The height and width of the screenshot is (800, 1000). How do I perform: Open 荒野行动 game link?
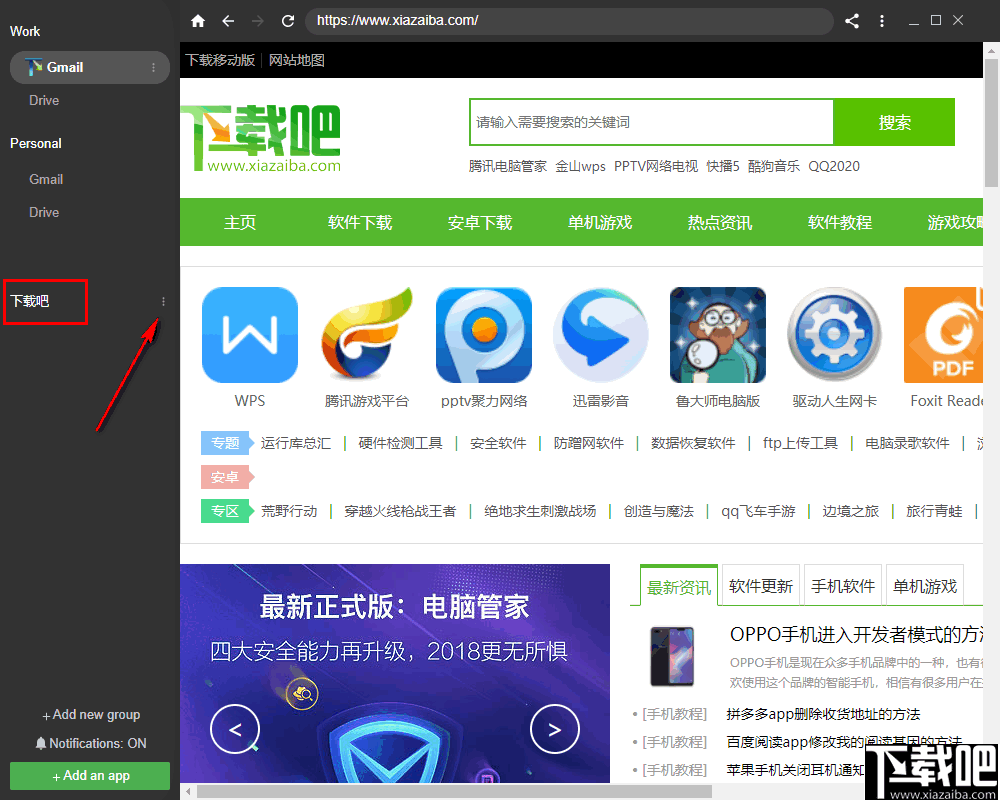tap(288, 512)
